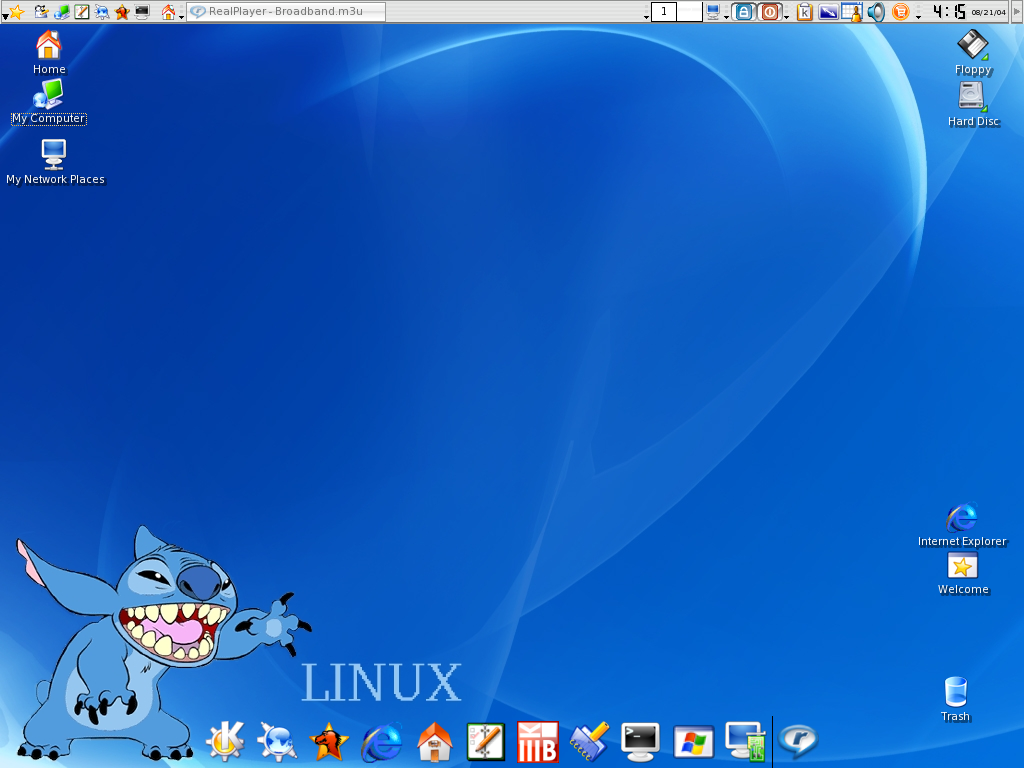Screen dimensions: 1024x768
Task: Click the blue lock session button
Action: pos(744,11)
